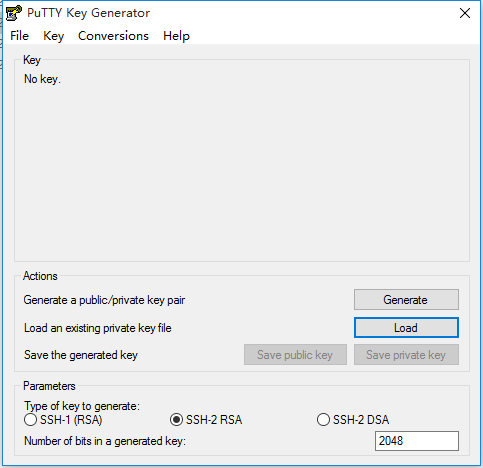Select the SSH-1 (RSA) key type

tap(63, 420)
